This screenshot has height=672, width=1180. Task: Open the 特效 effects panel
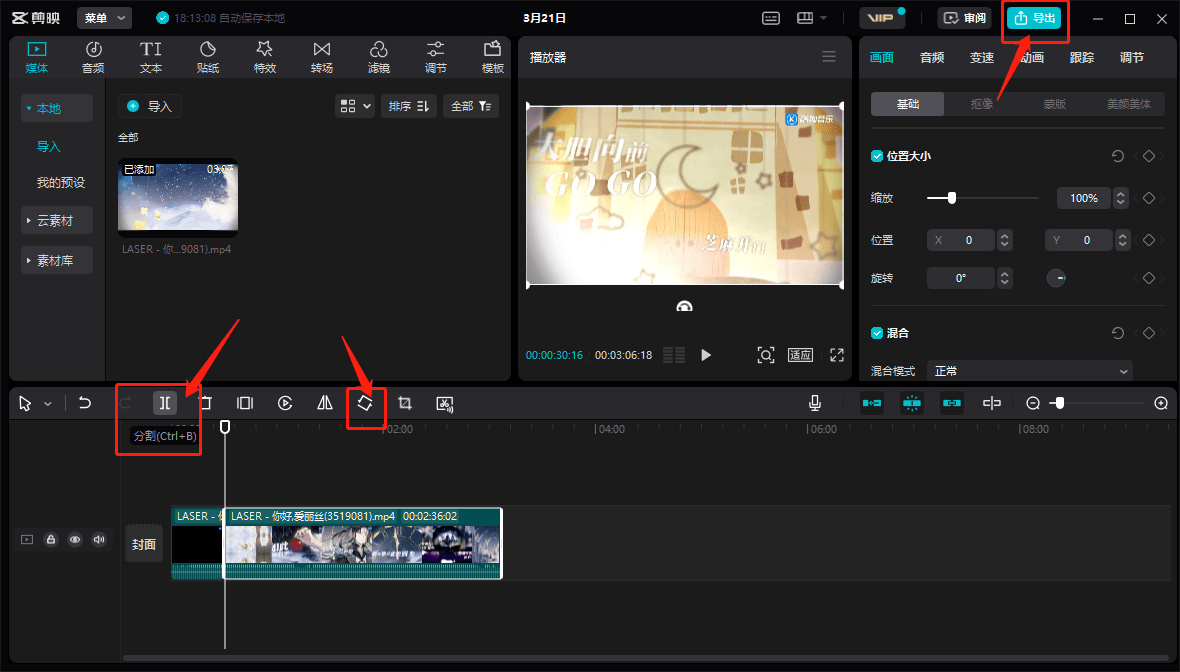(x=265, y=57)
